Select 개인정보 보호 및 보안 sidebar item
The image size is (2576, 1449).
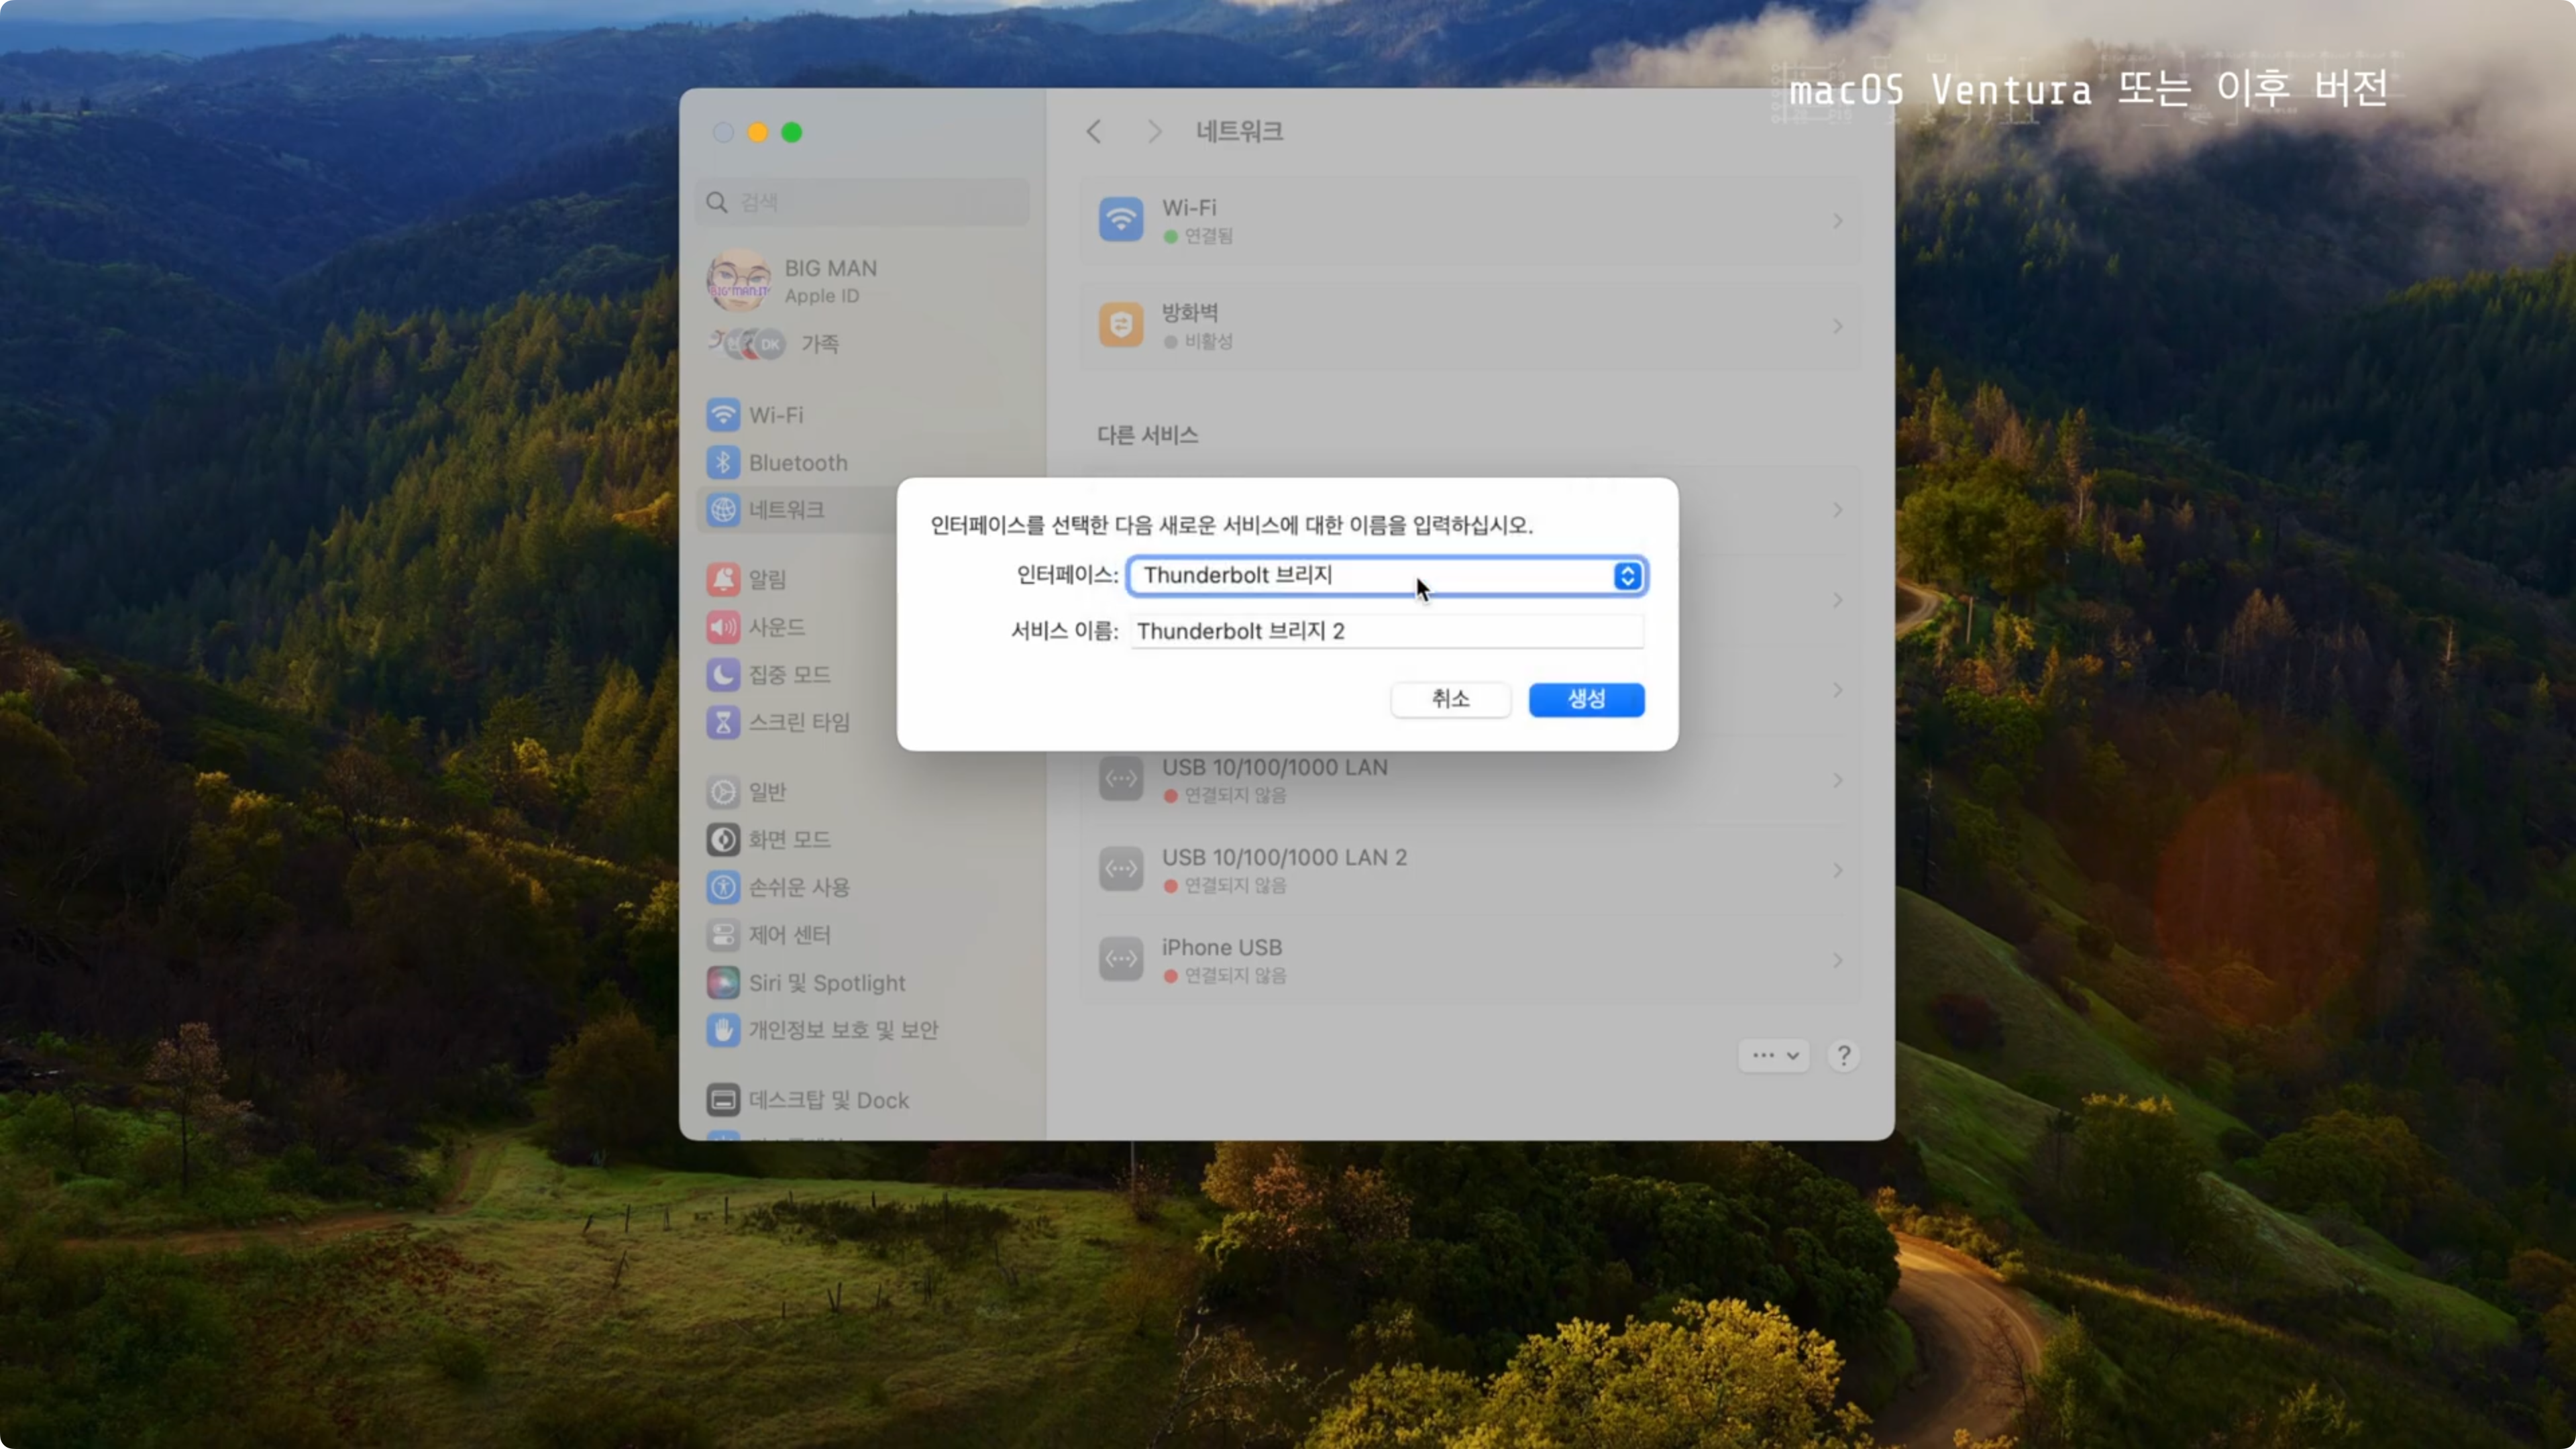click(842, 1030)
